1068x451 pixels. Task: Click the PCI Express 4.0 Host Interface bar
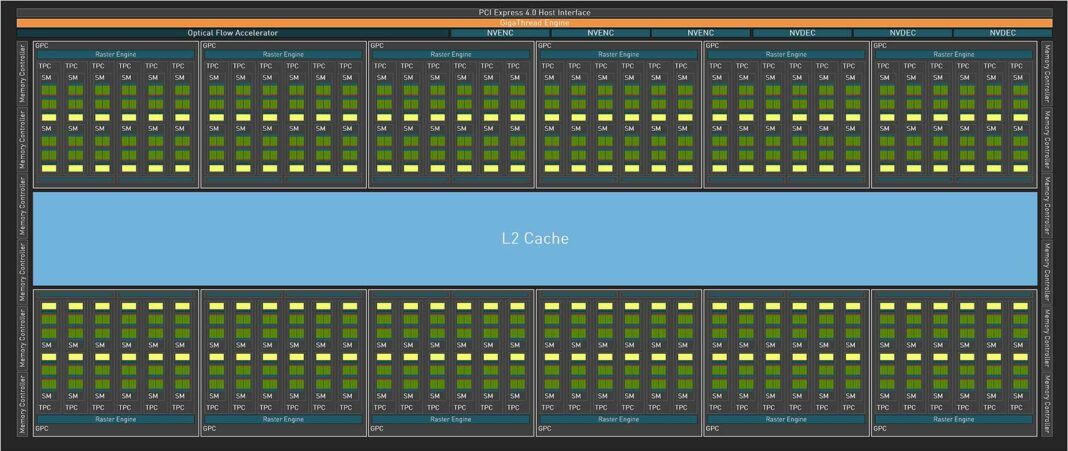(534, 13)
